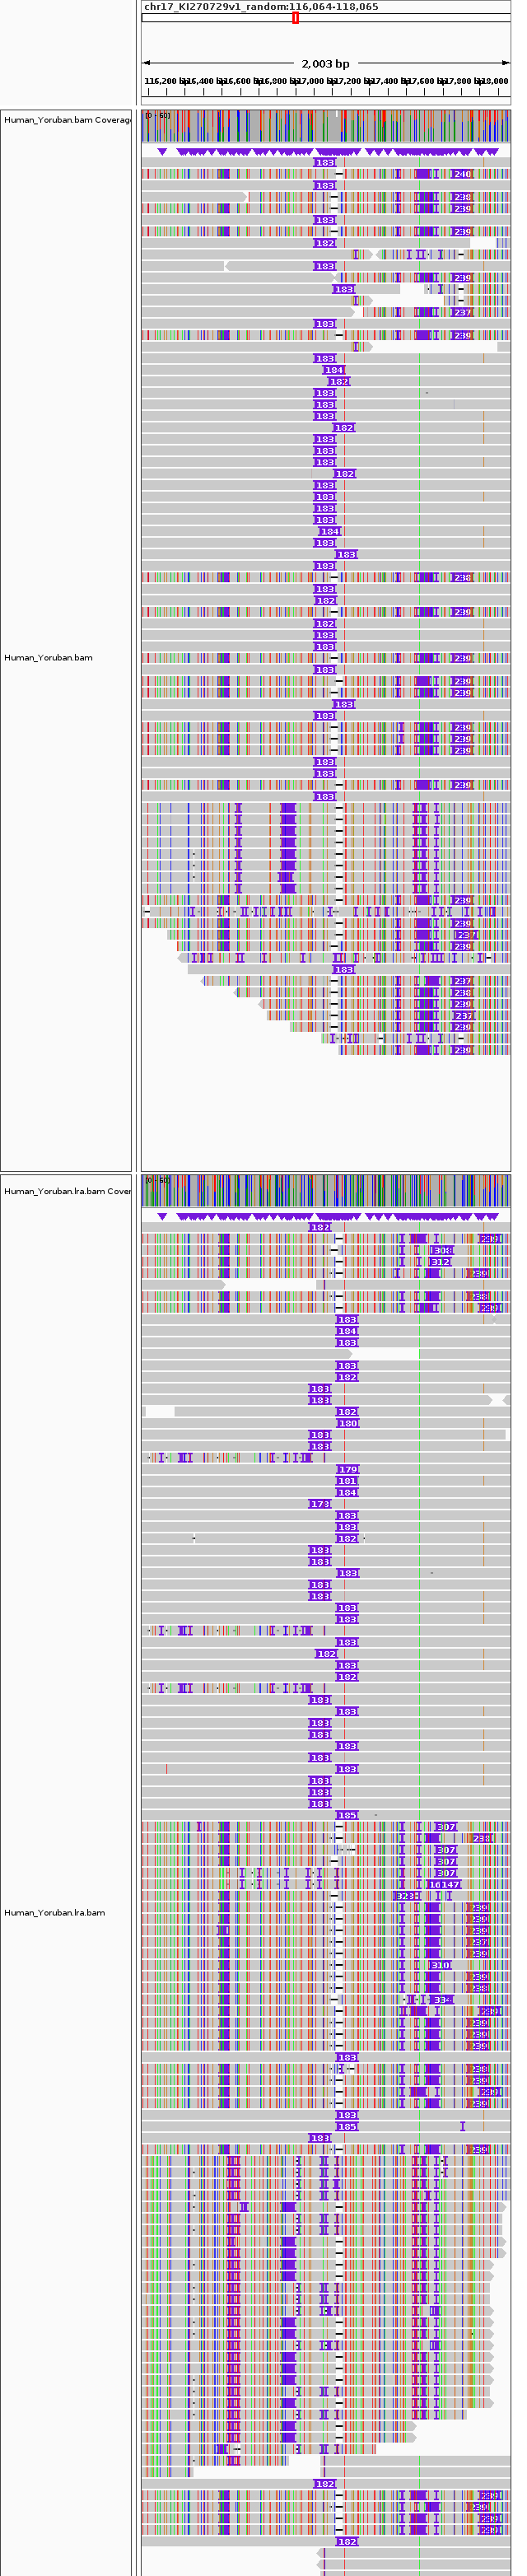Click the 334 insertion label in the lra track
The height and width of the screenshot is (2576, 527).
coord(443,2000)
